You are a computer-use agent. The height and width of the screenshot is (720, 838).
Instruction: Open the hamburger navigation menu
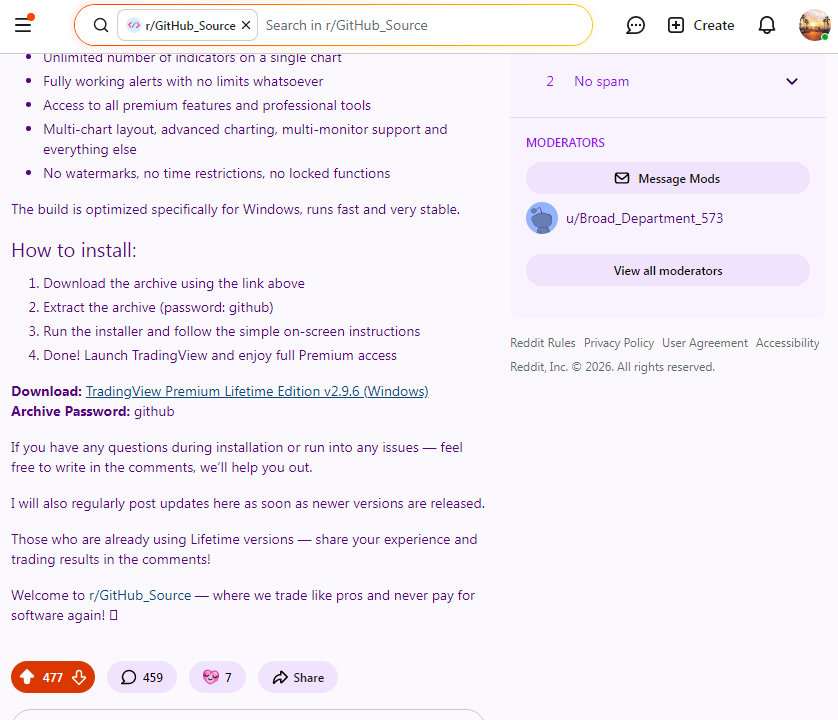pos(23,25)
